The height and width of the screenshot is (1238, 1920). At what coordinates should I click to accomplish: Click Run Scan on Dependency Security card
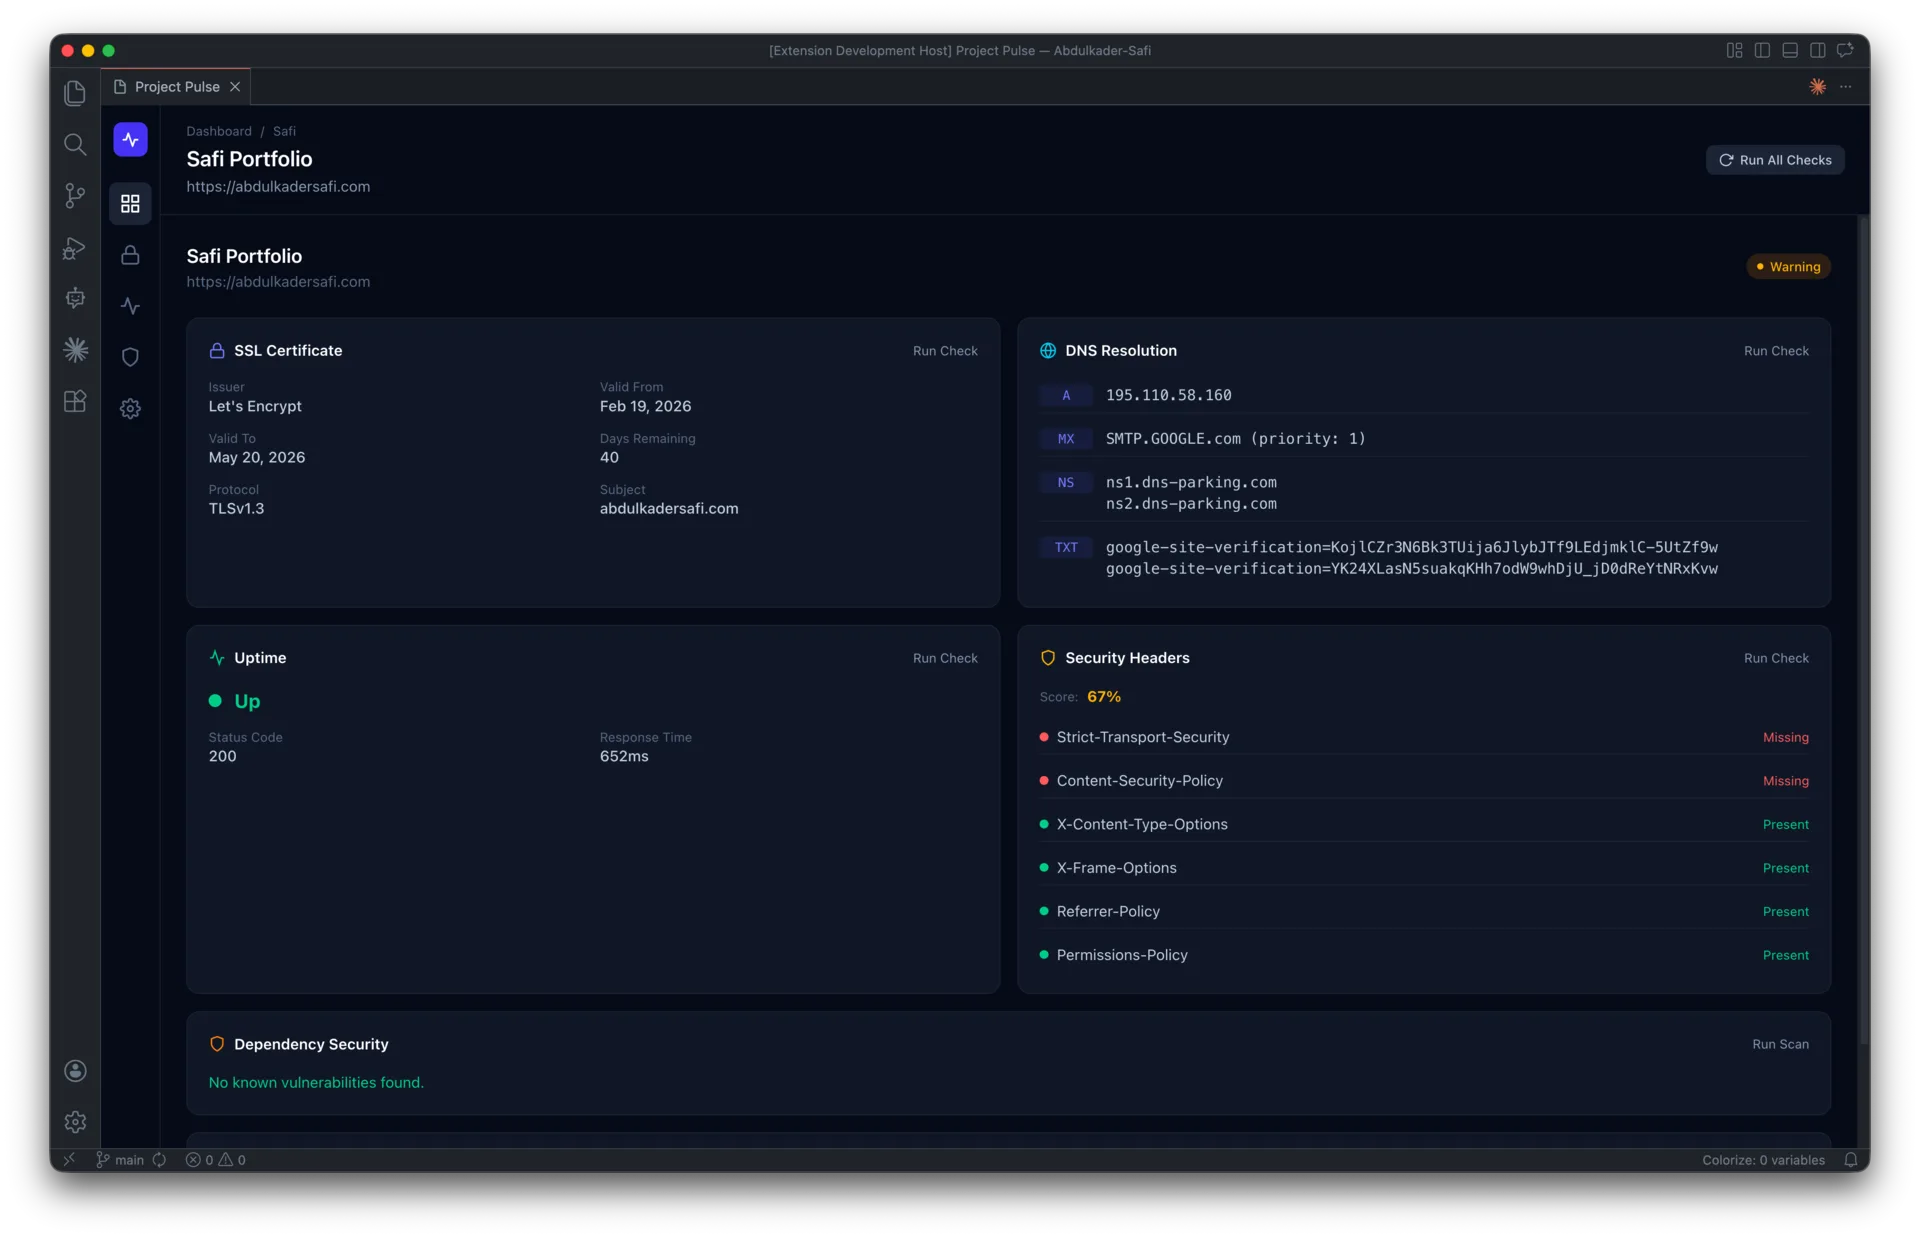click(x=1780, y=1044)
